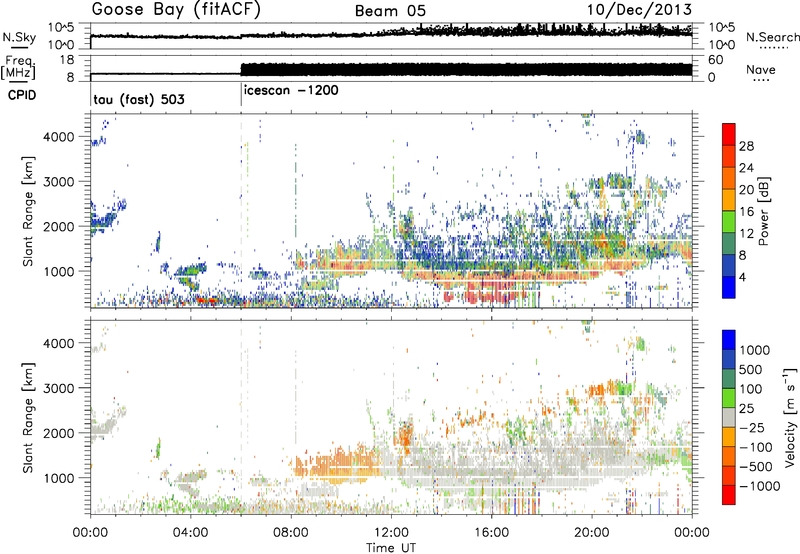Image resolution: width=800 pixels, height=554 pixels.
Task: Click the 'icescan -1200' annotation
Action: coord(291,91)
